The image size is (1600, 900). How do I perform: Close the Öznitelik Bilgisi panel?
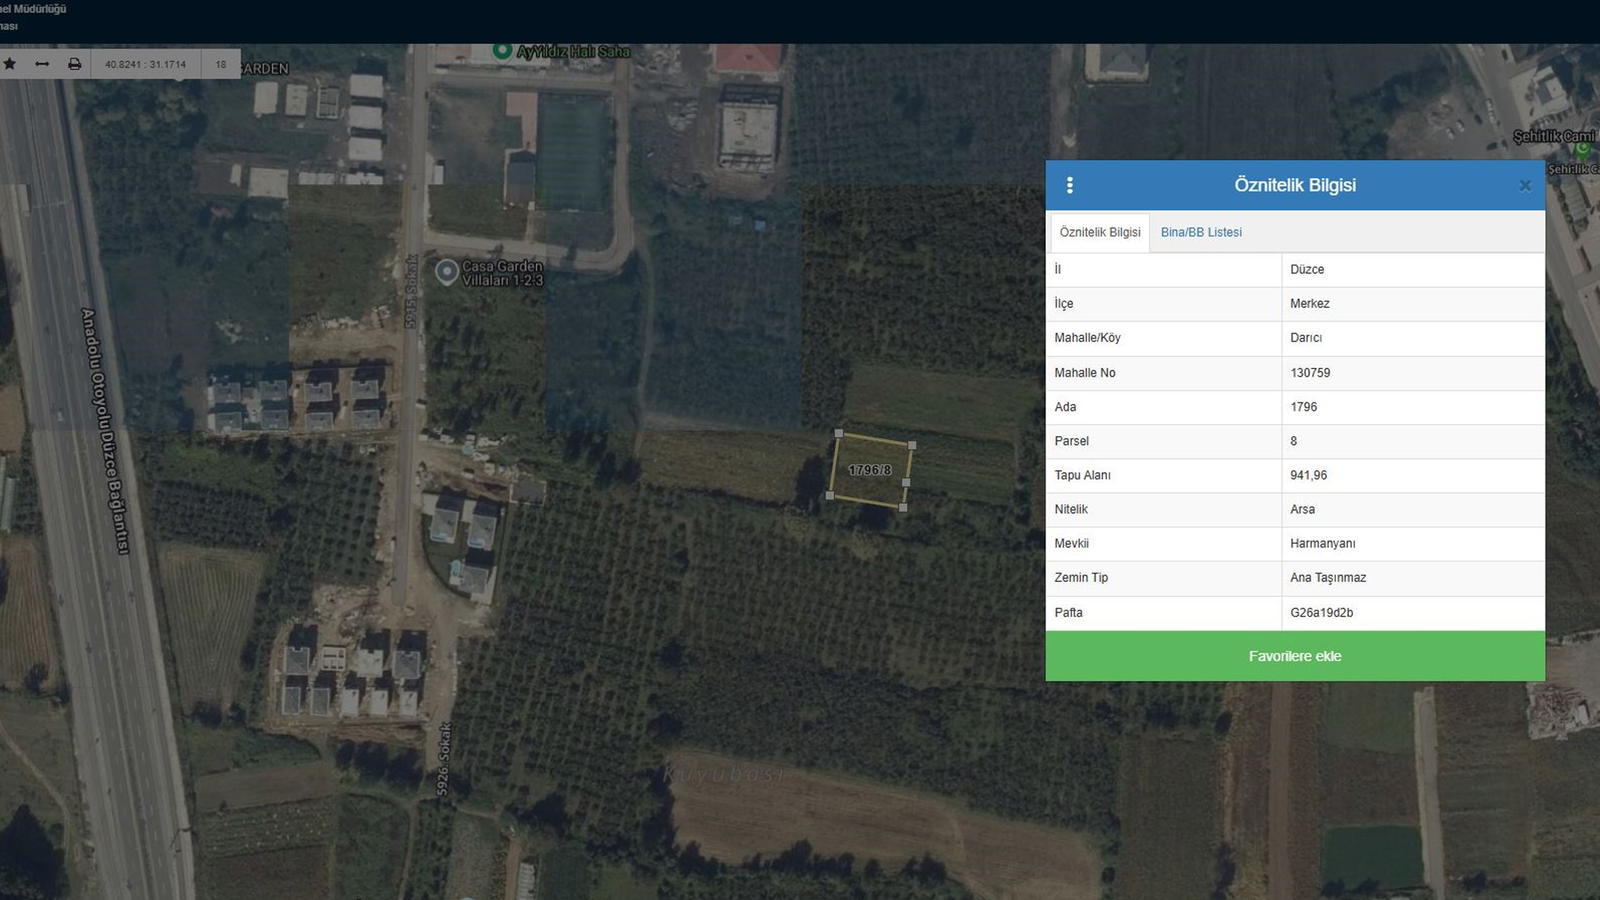pyautogui.click(x=1524, y=186)
